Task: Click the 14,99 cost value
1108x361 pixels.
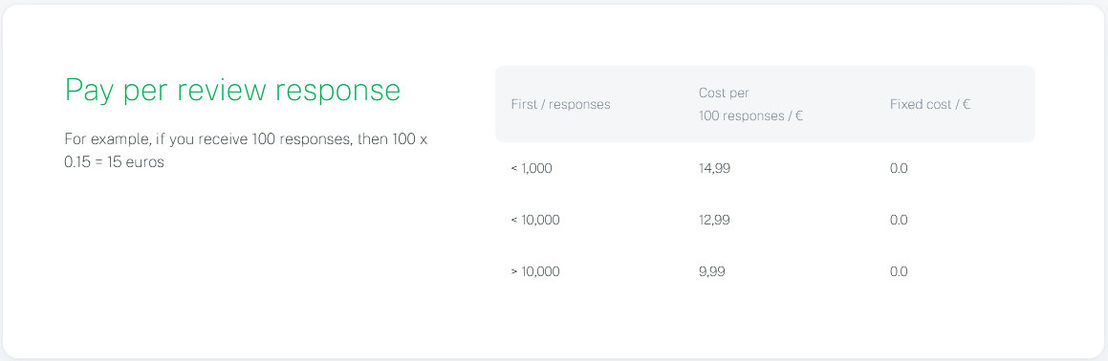Action: (x=714, y=169)
